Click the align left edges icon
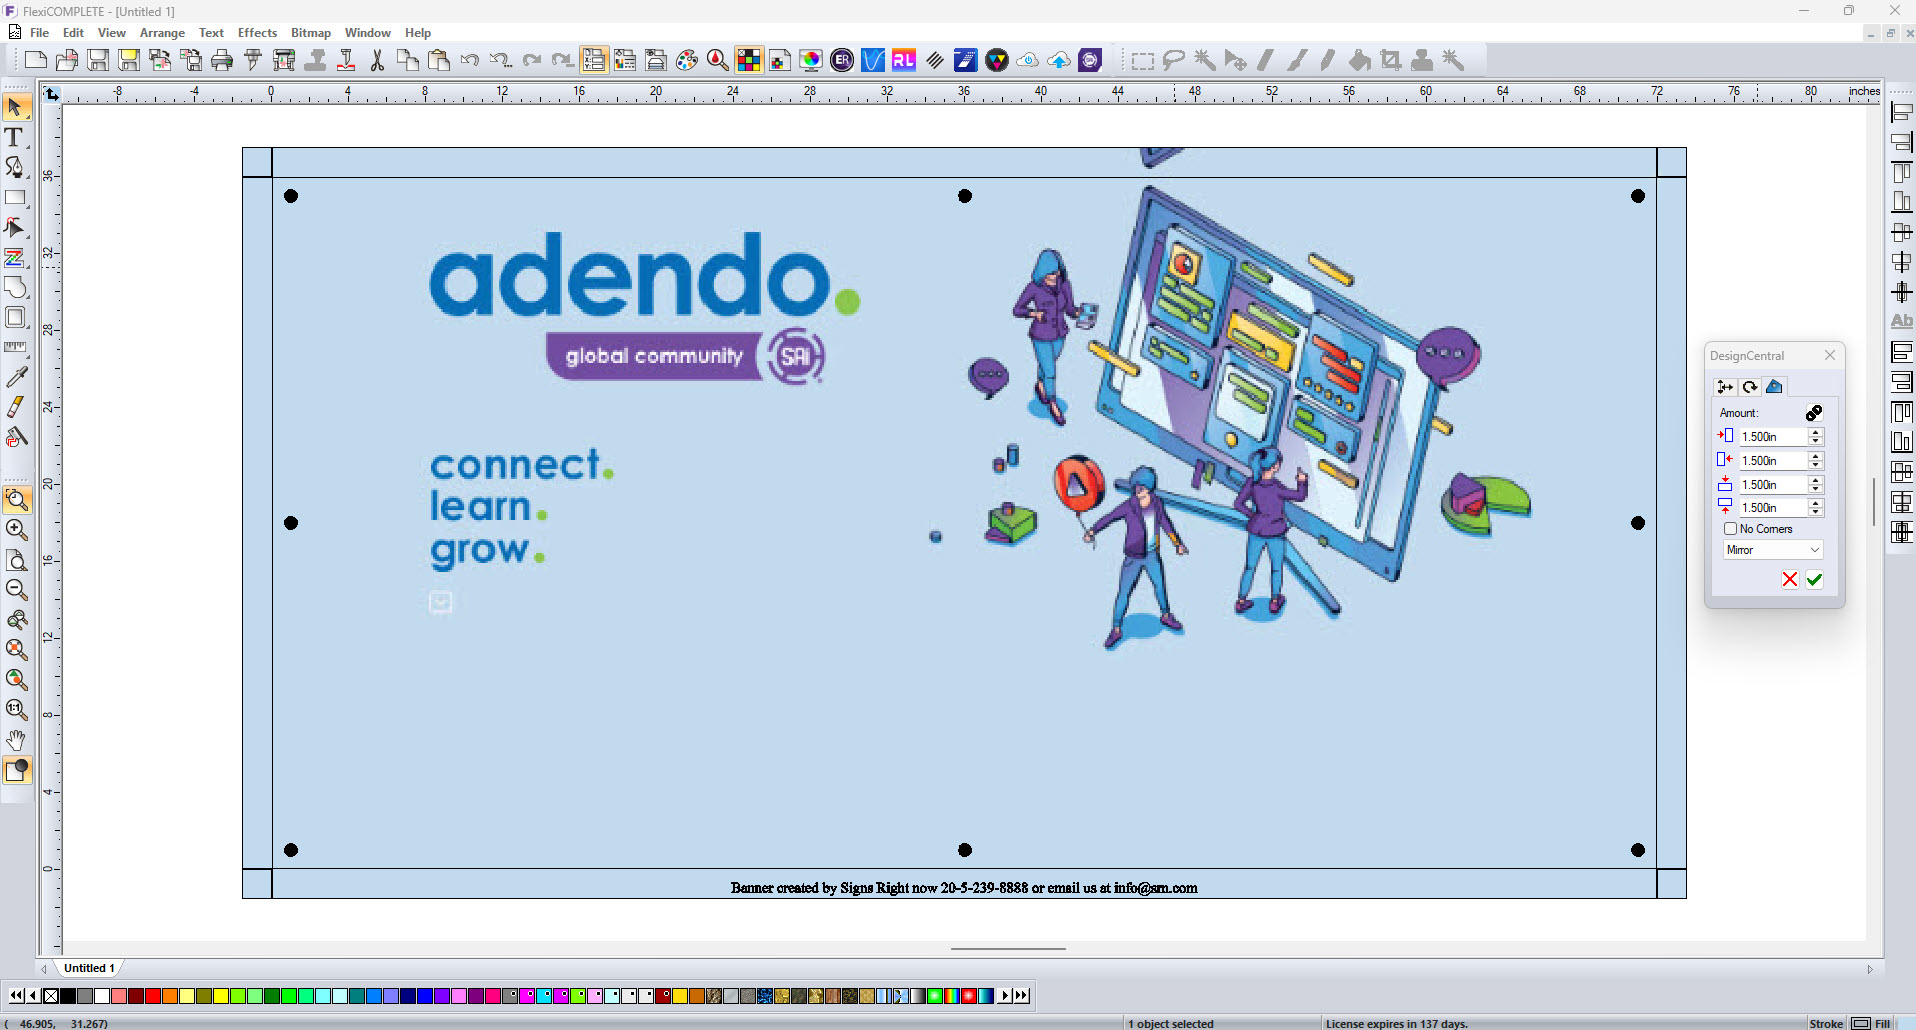Viewport: 1916px width, 1030px height. pos(1901,112)
